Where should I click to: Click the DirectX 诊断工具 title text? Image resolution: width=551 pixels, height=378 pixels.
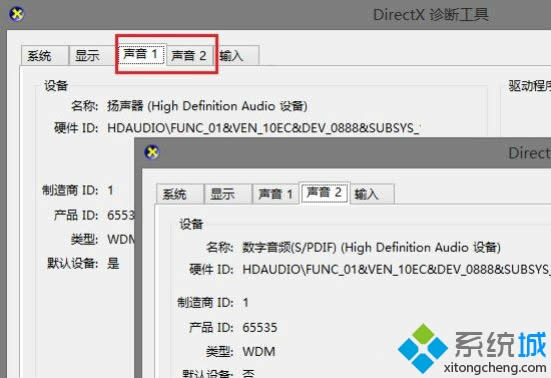pos(430,15)
